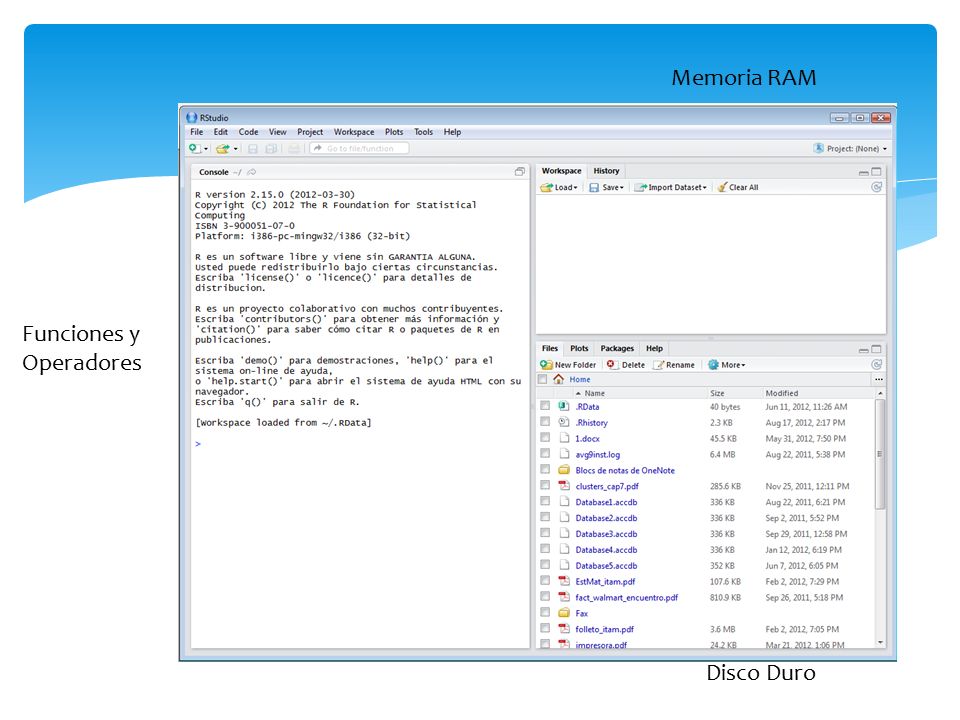Click the Workspace pane refresh icon

(x=877, y=187)
